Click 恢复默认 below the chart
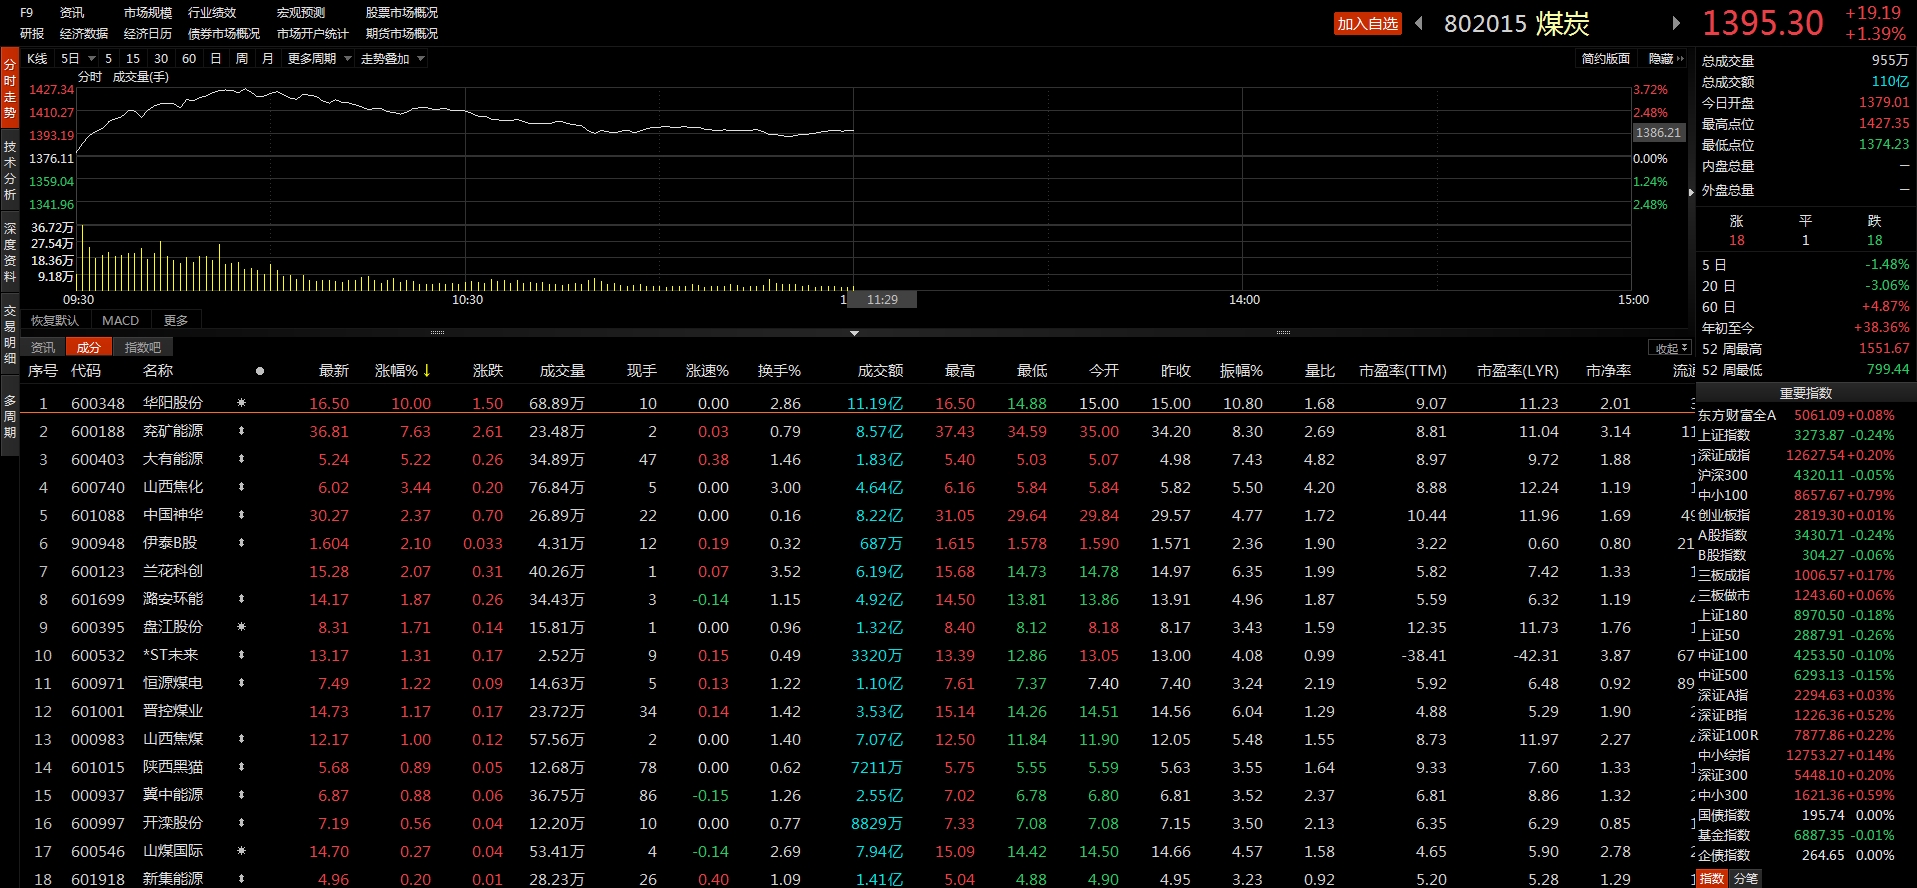1917x888 pixels. [55, 320]
